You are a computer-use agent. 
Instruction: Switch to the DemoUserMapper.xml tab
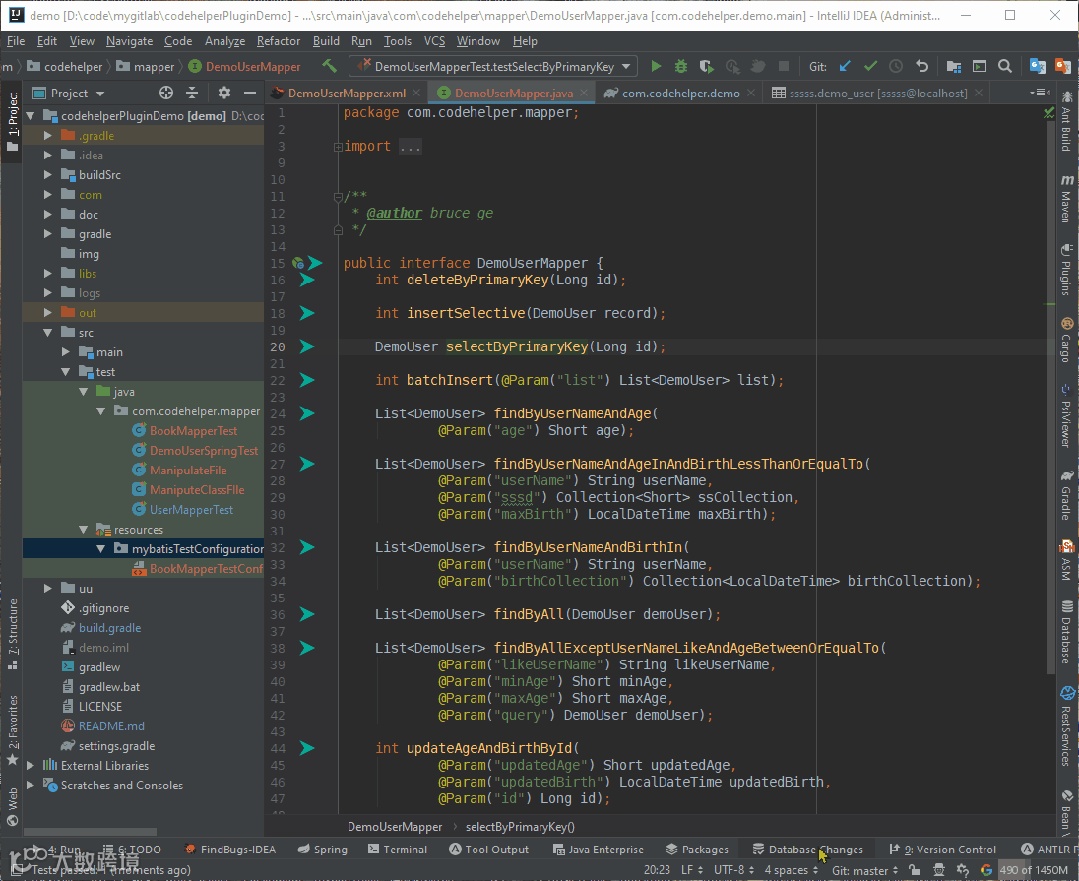345,93
